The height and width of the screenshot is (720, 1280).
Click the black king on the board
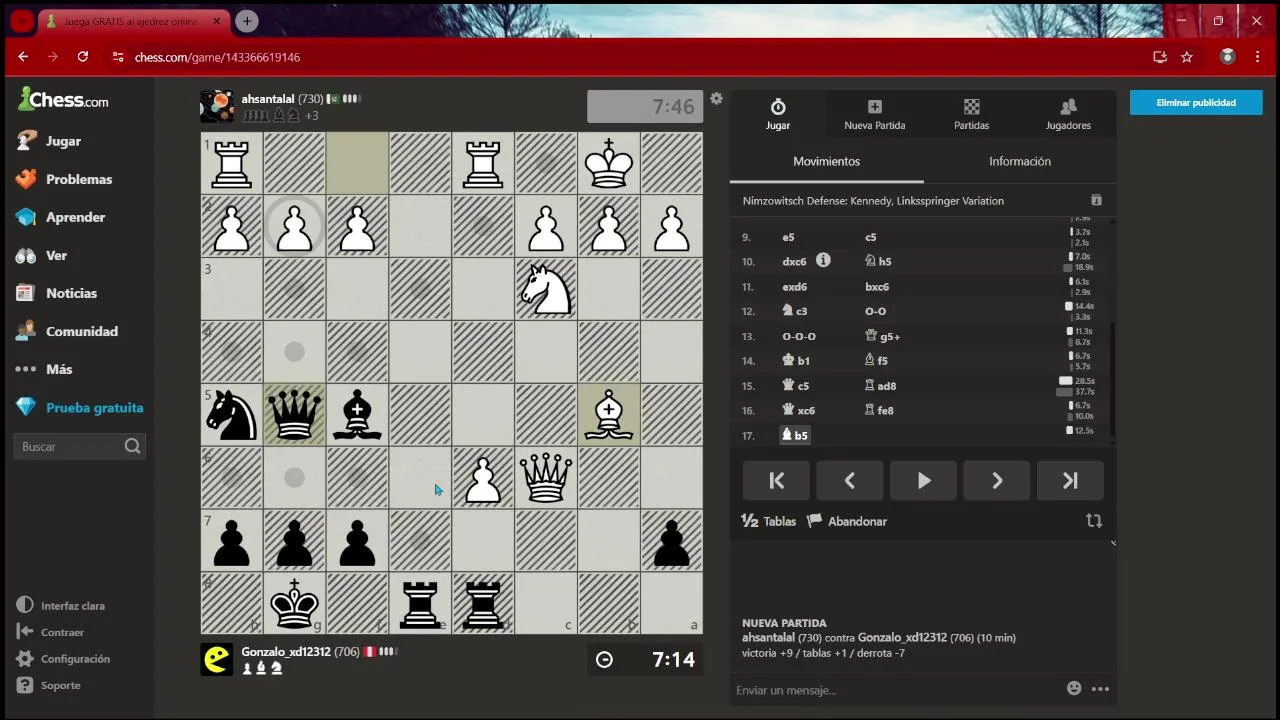294,603
